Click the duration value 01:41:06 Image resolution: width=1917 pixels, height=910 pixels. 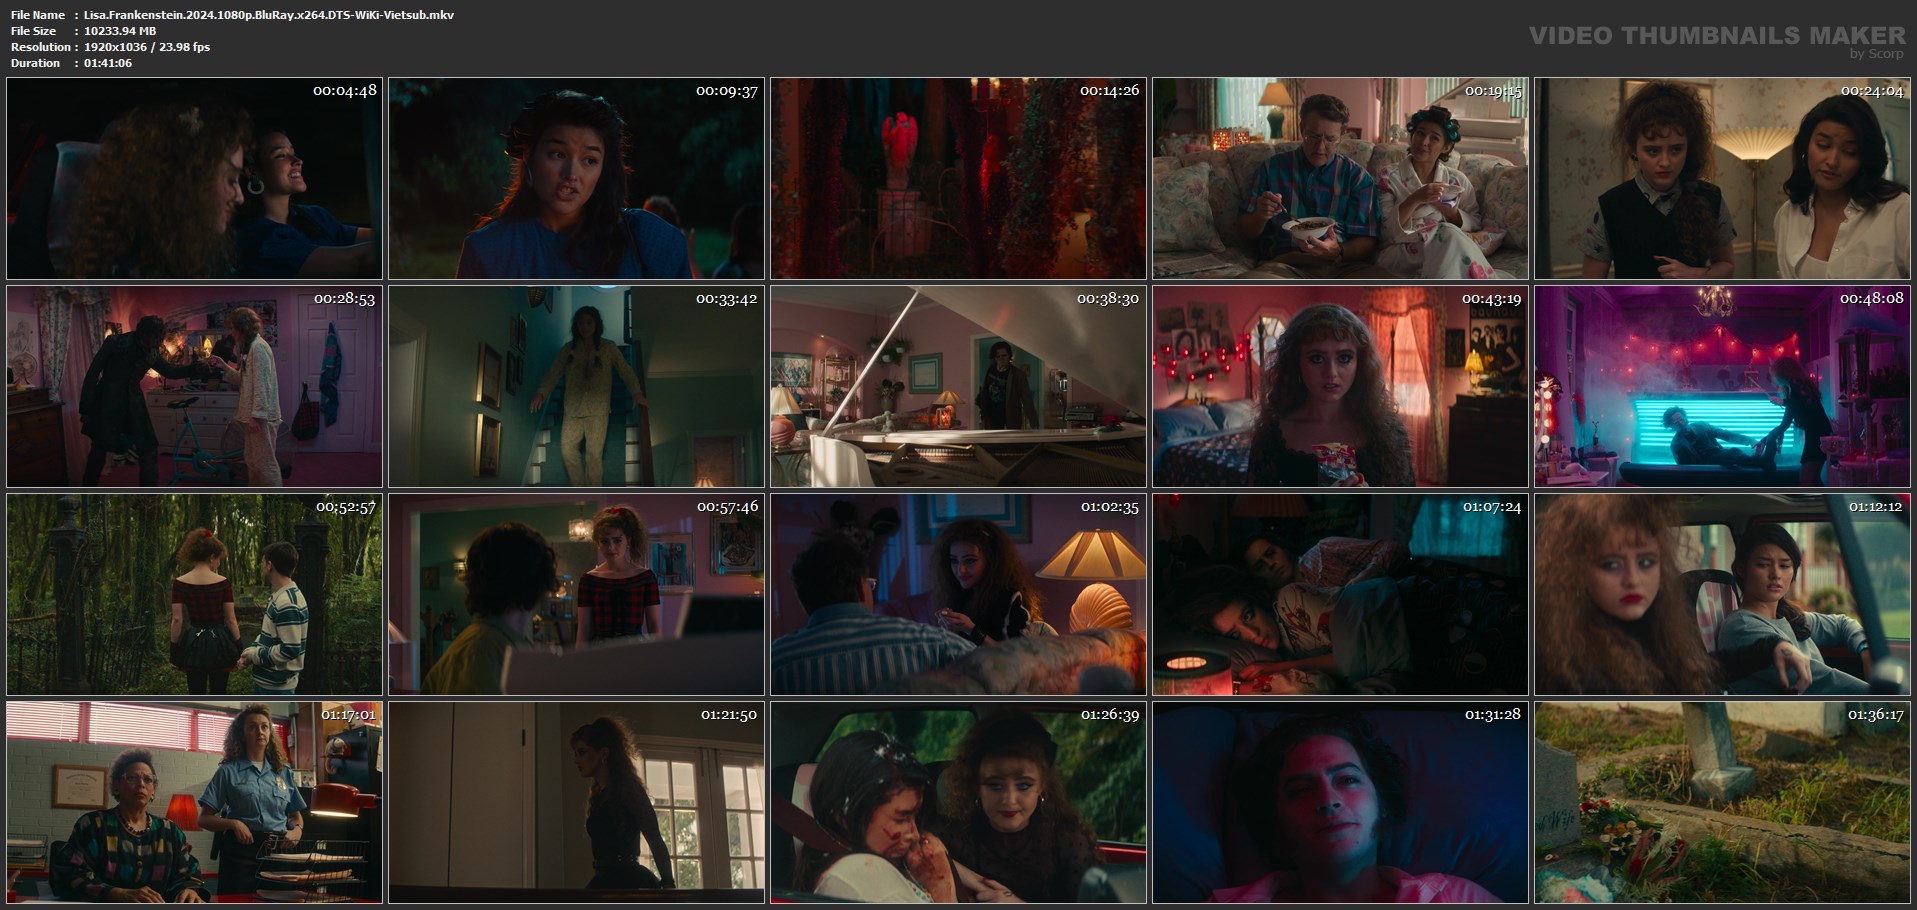click(x=108, y=63)
